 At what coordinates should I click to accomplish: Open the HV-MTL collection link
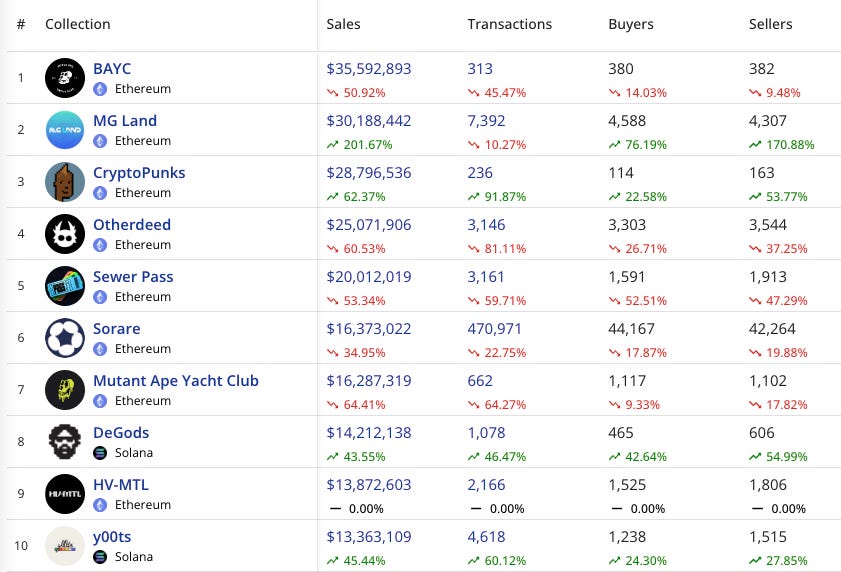point(121,485)
